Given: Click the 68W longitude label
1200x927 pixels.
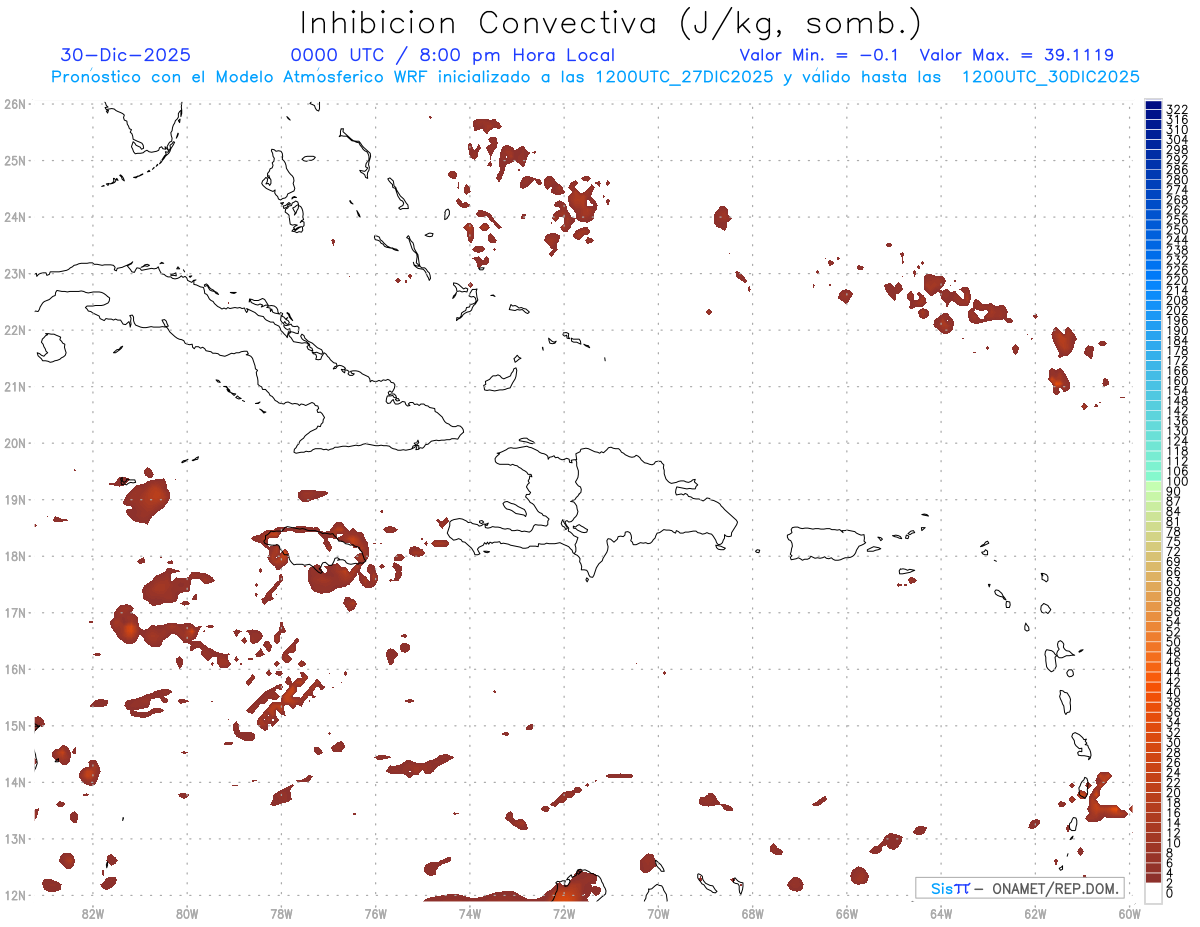Looking at the screenshot, I should click(x=753, y=913).
